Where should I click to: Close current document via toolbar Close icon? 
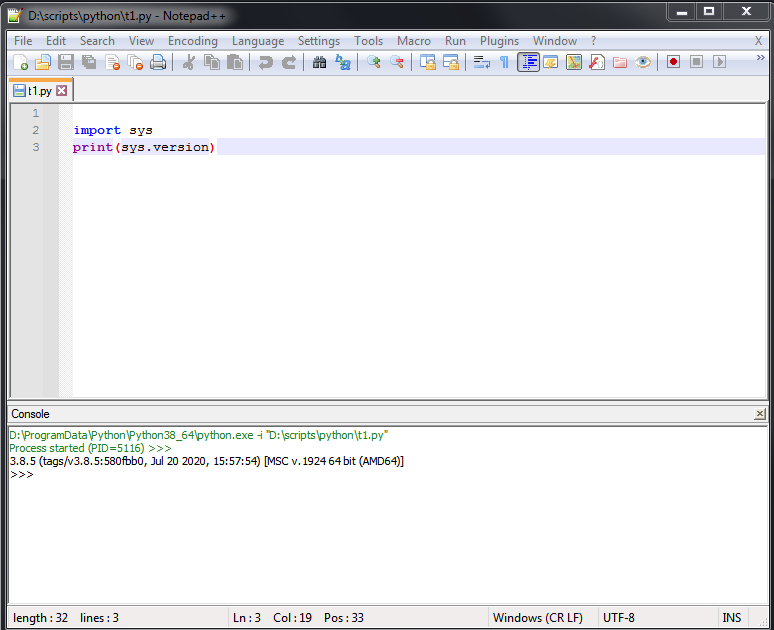(x=112, y=62)
